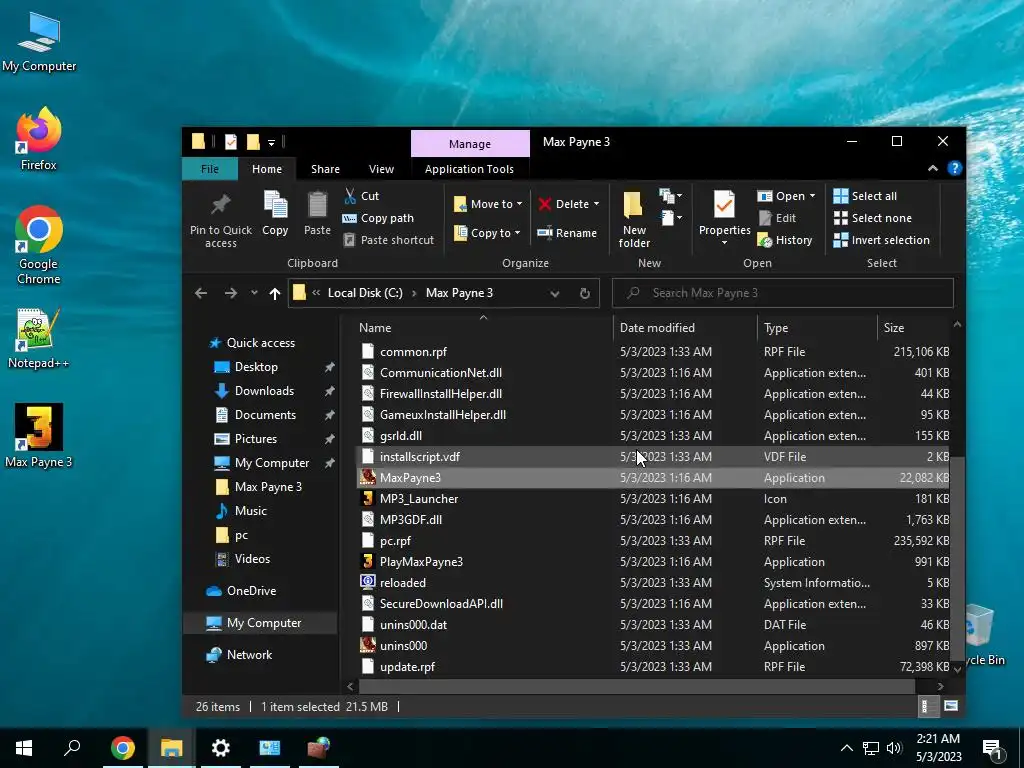Sort by Type column header

(x=817, y=328)
